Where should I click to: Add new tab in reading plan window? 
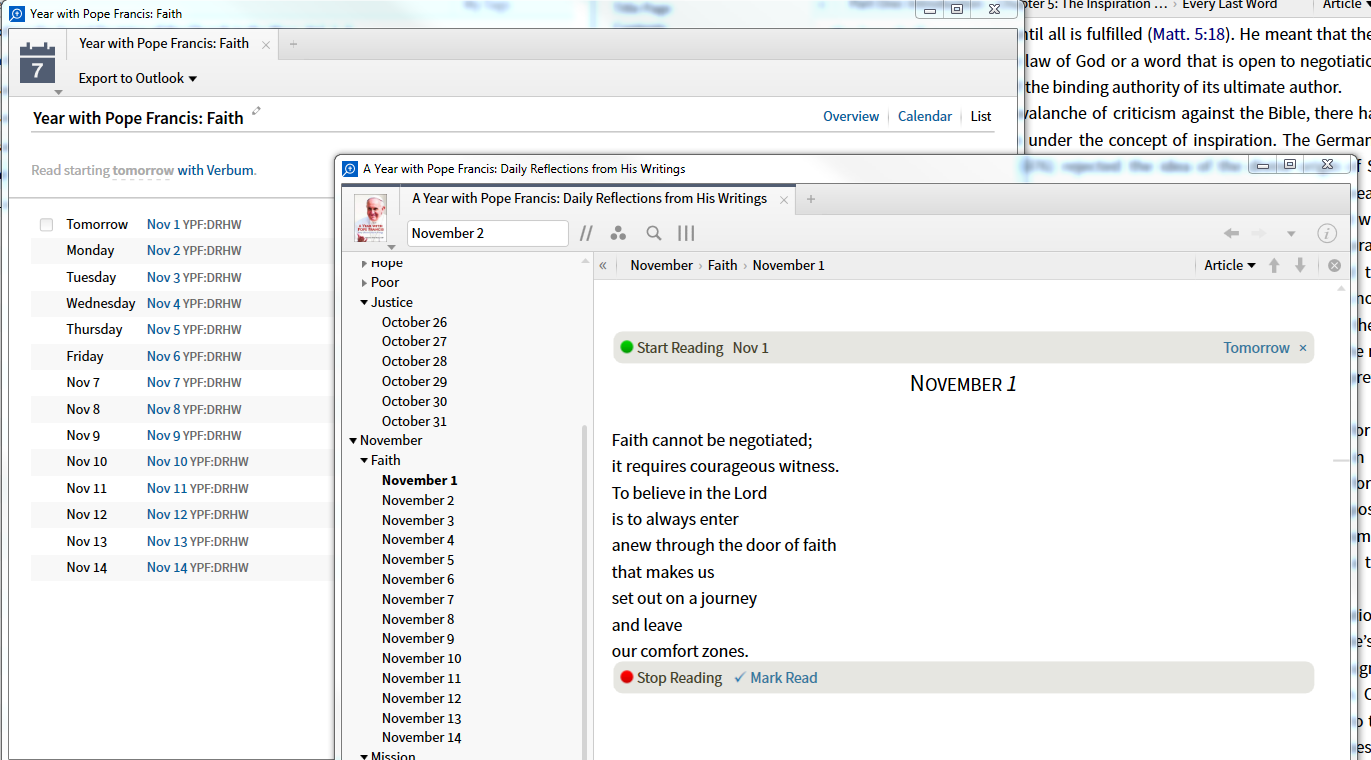tap(293, 44)
